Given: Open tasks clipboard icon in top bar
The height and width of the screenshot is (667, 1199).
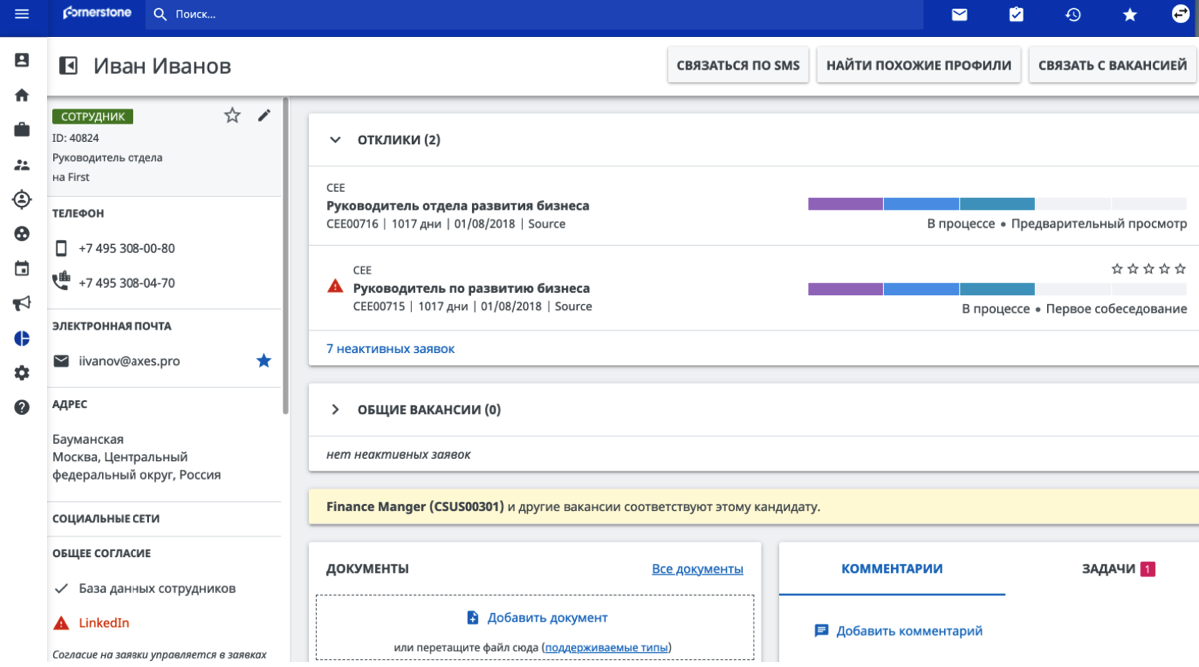Looking at the screenshot, I should click(x=1016, y=14).
